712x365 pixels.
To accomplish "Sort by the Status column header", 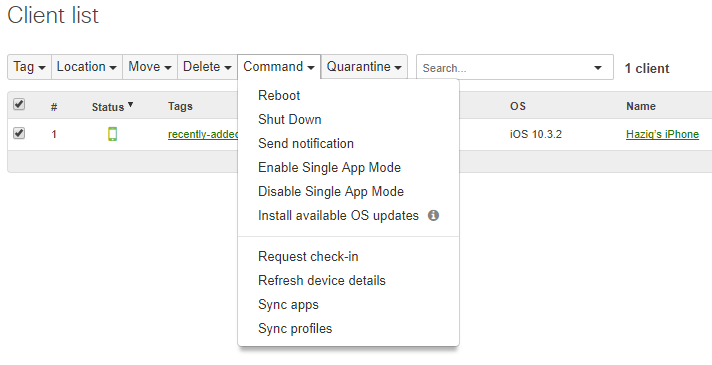I will tap(112, 107).
